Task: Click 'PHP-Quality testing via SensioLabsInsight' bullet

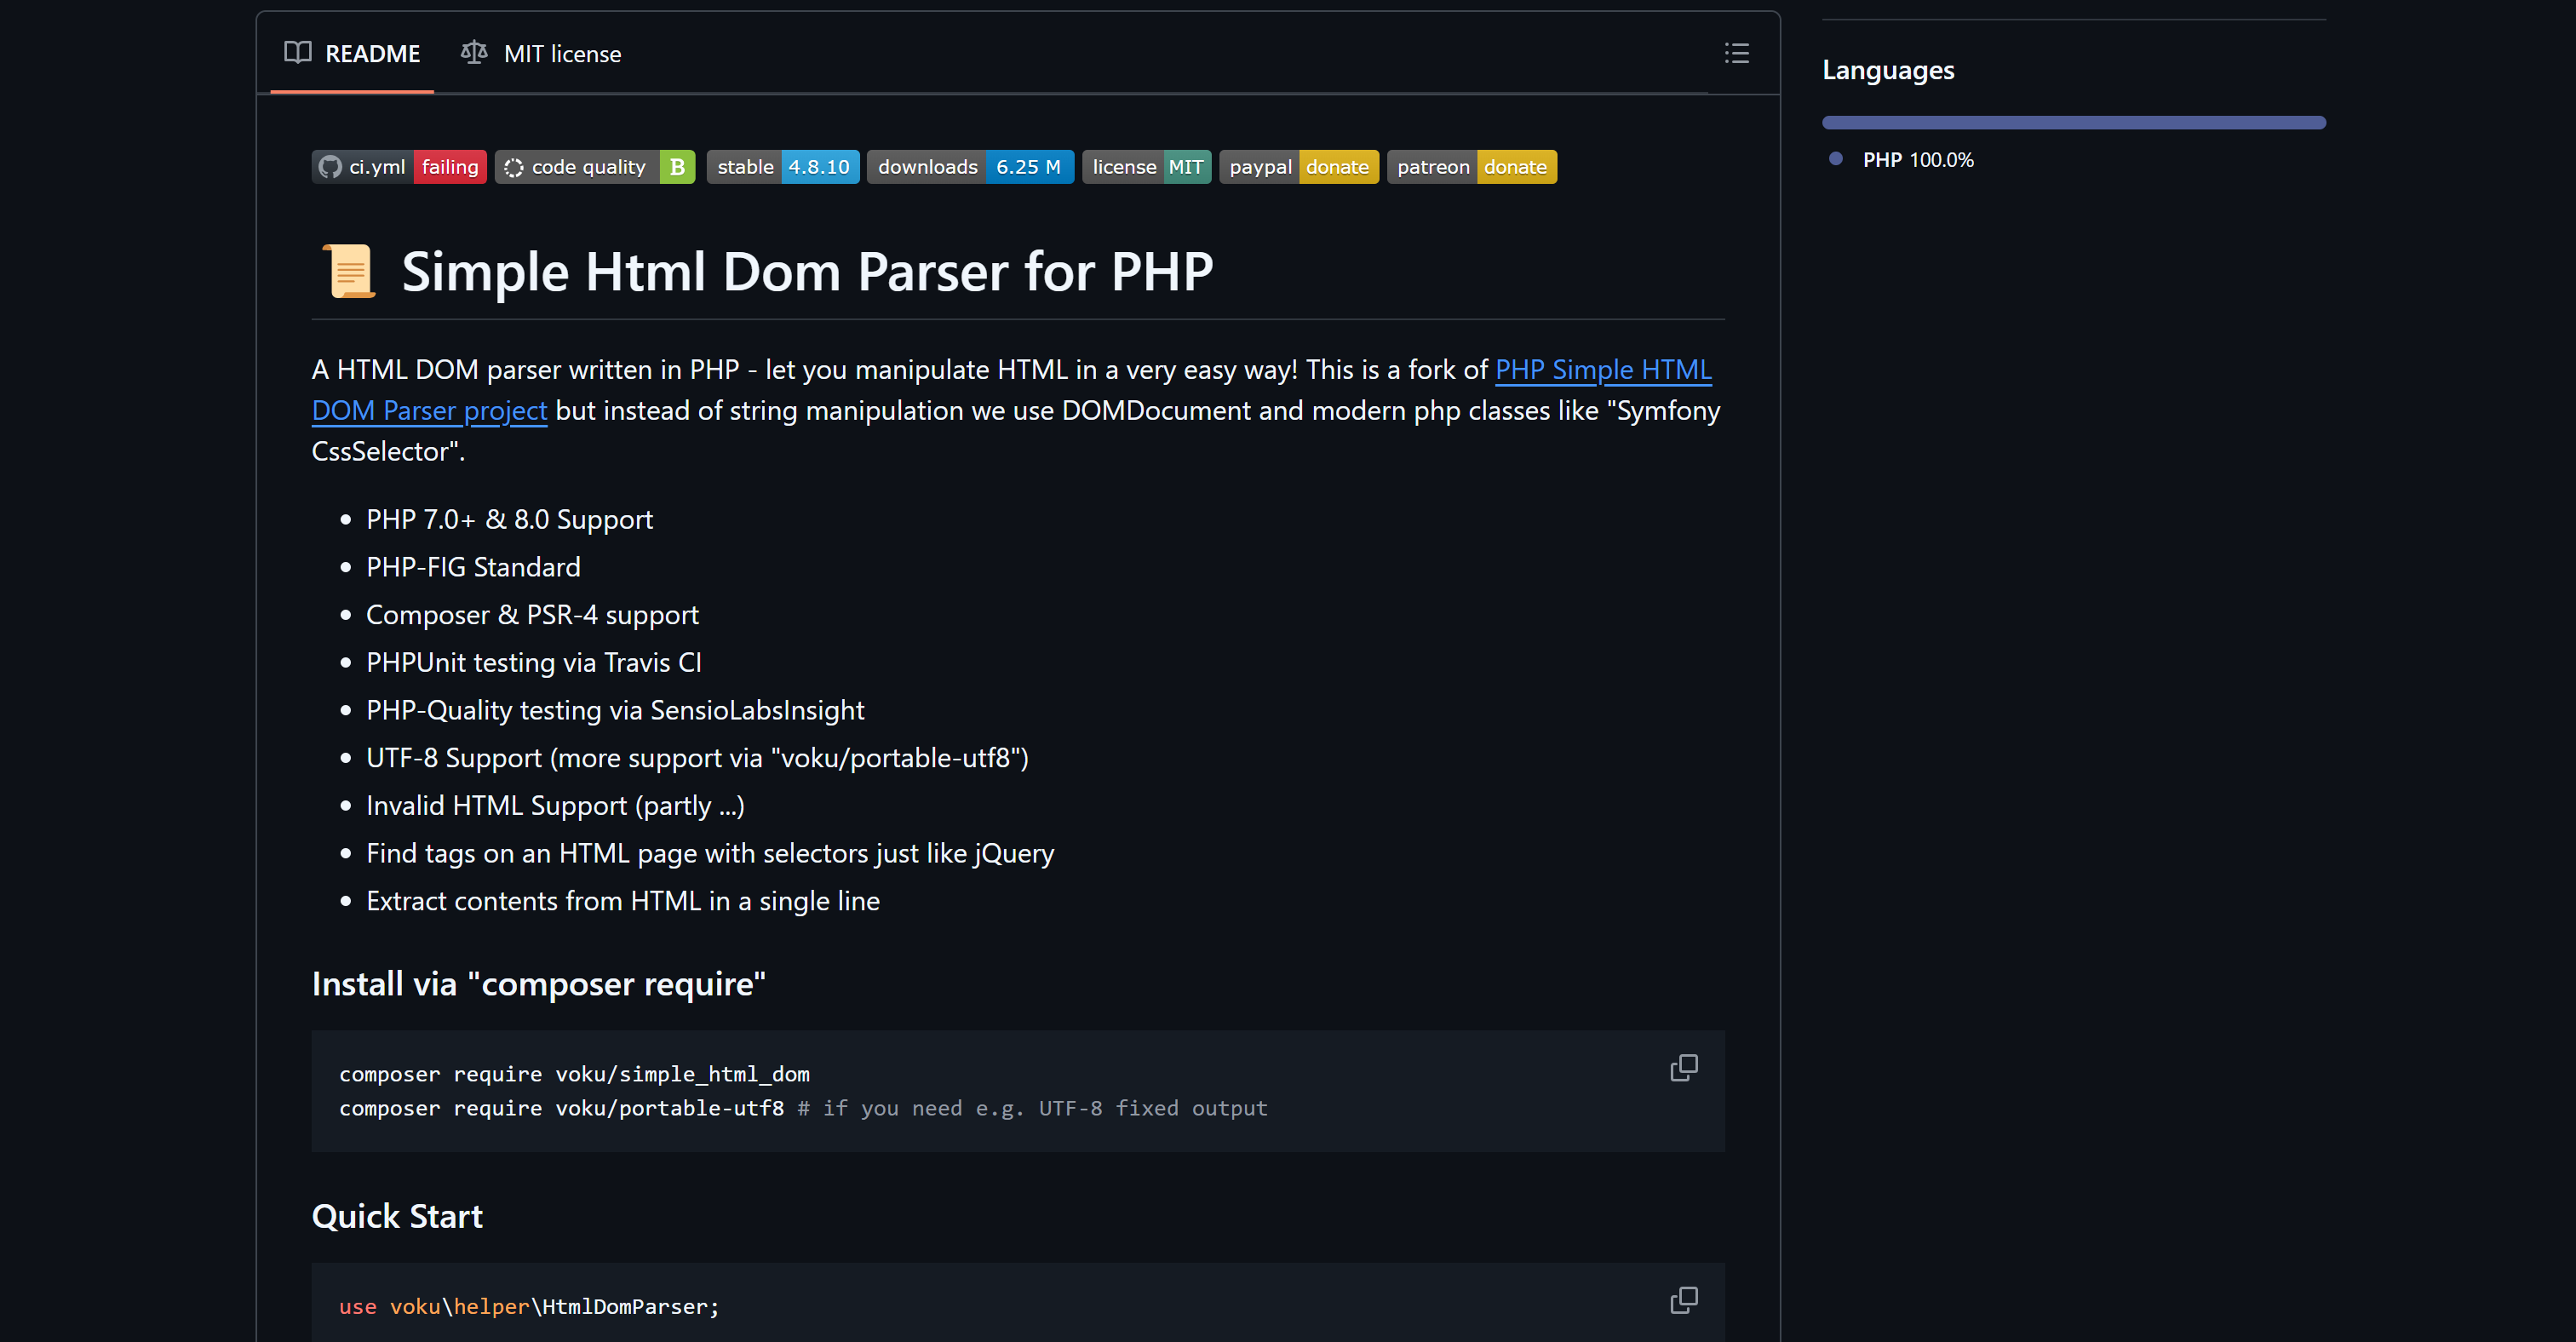Action: pyautogui.click(x=615, y=710)
